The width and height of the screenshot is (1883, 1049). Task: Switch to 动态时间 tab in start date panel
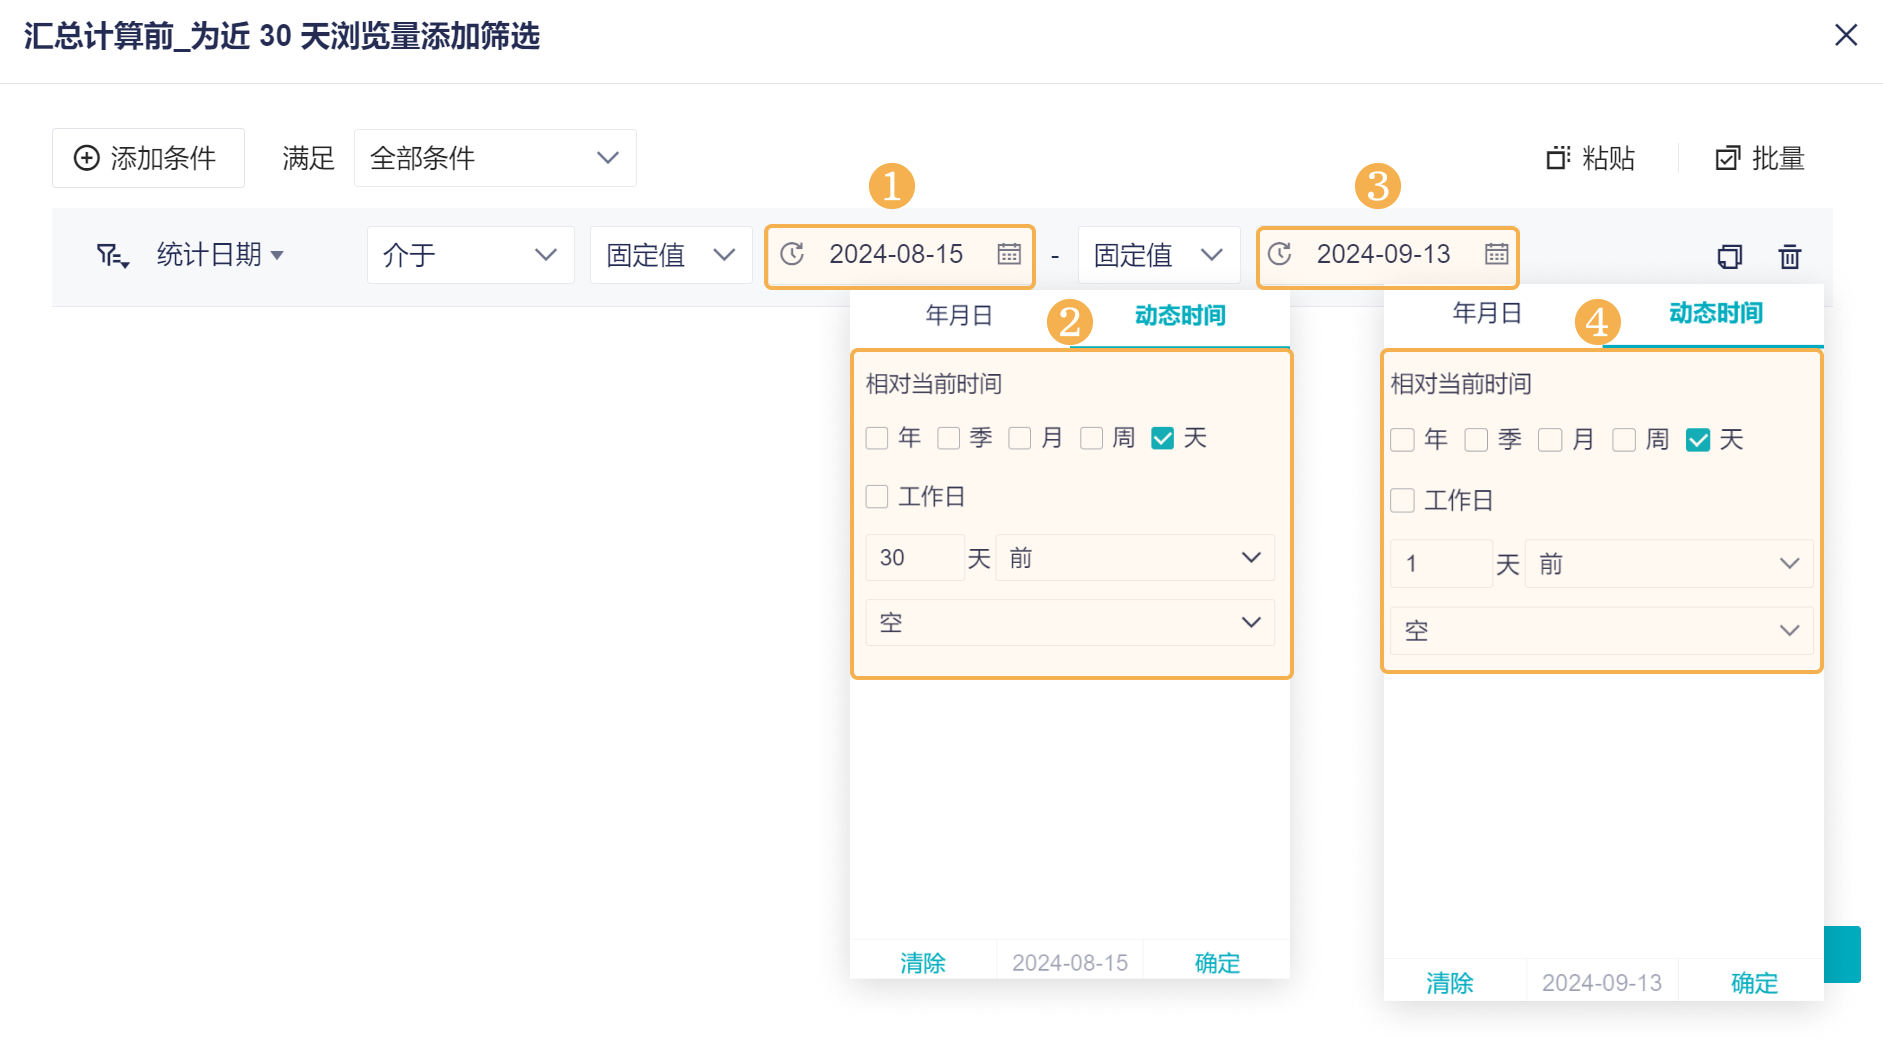coord(1180,316)
